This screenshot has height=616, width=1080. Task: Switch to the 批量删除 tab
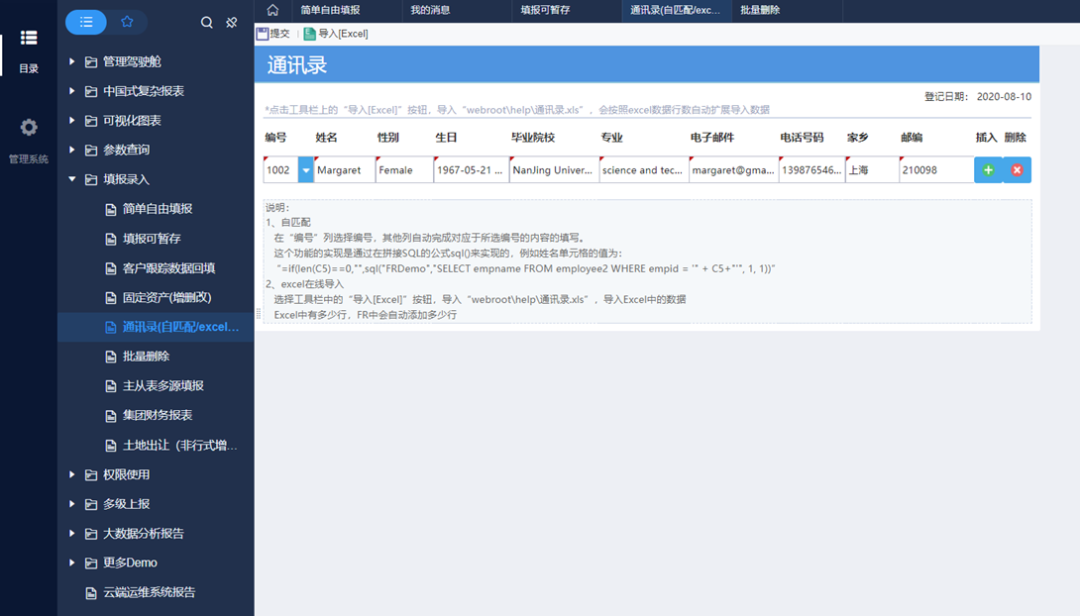pyautogui.click(x=787, y=10)
